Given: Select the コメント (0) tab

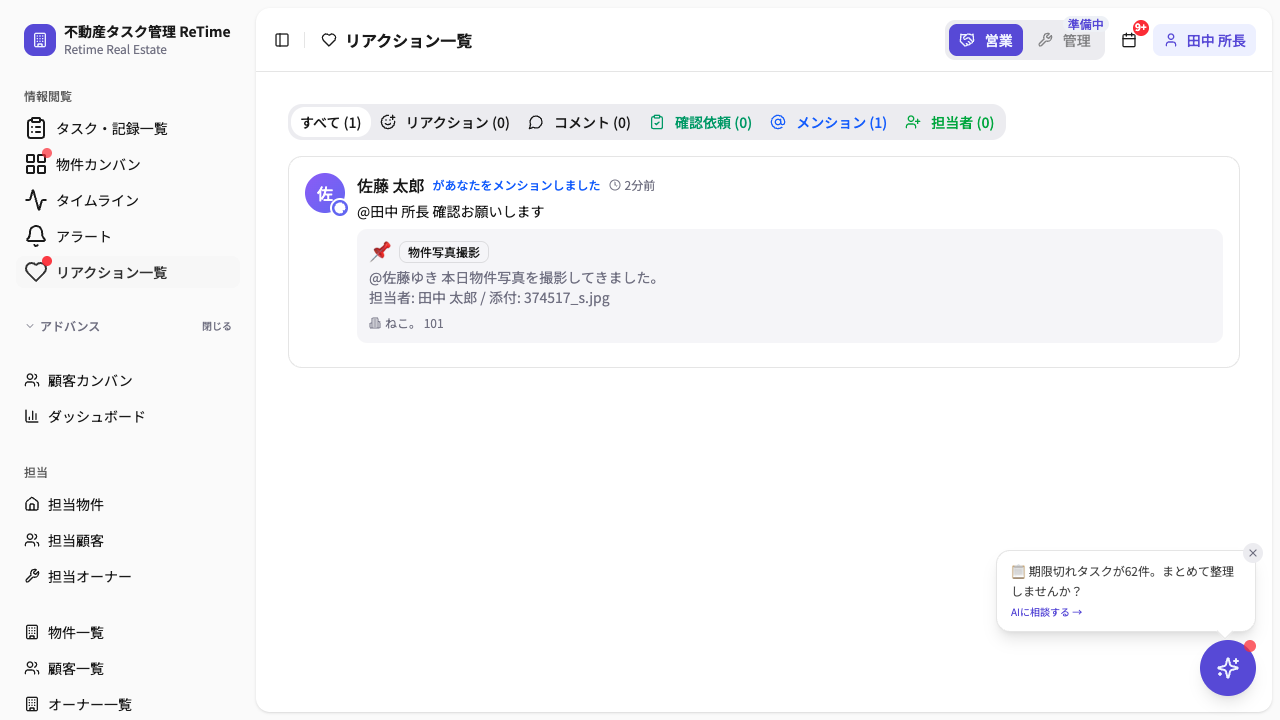Looking at the screenshot, I should [x=579, y=122].
